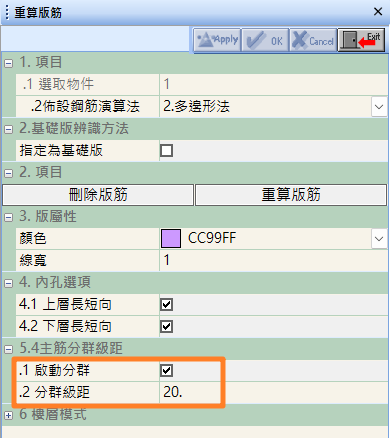Toggle the 指定為基礎版 checkbox
This screenshot has height=438, width=390.
166,151
